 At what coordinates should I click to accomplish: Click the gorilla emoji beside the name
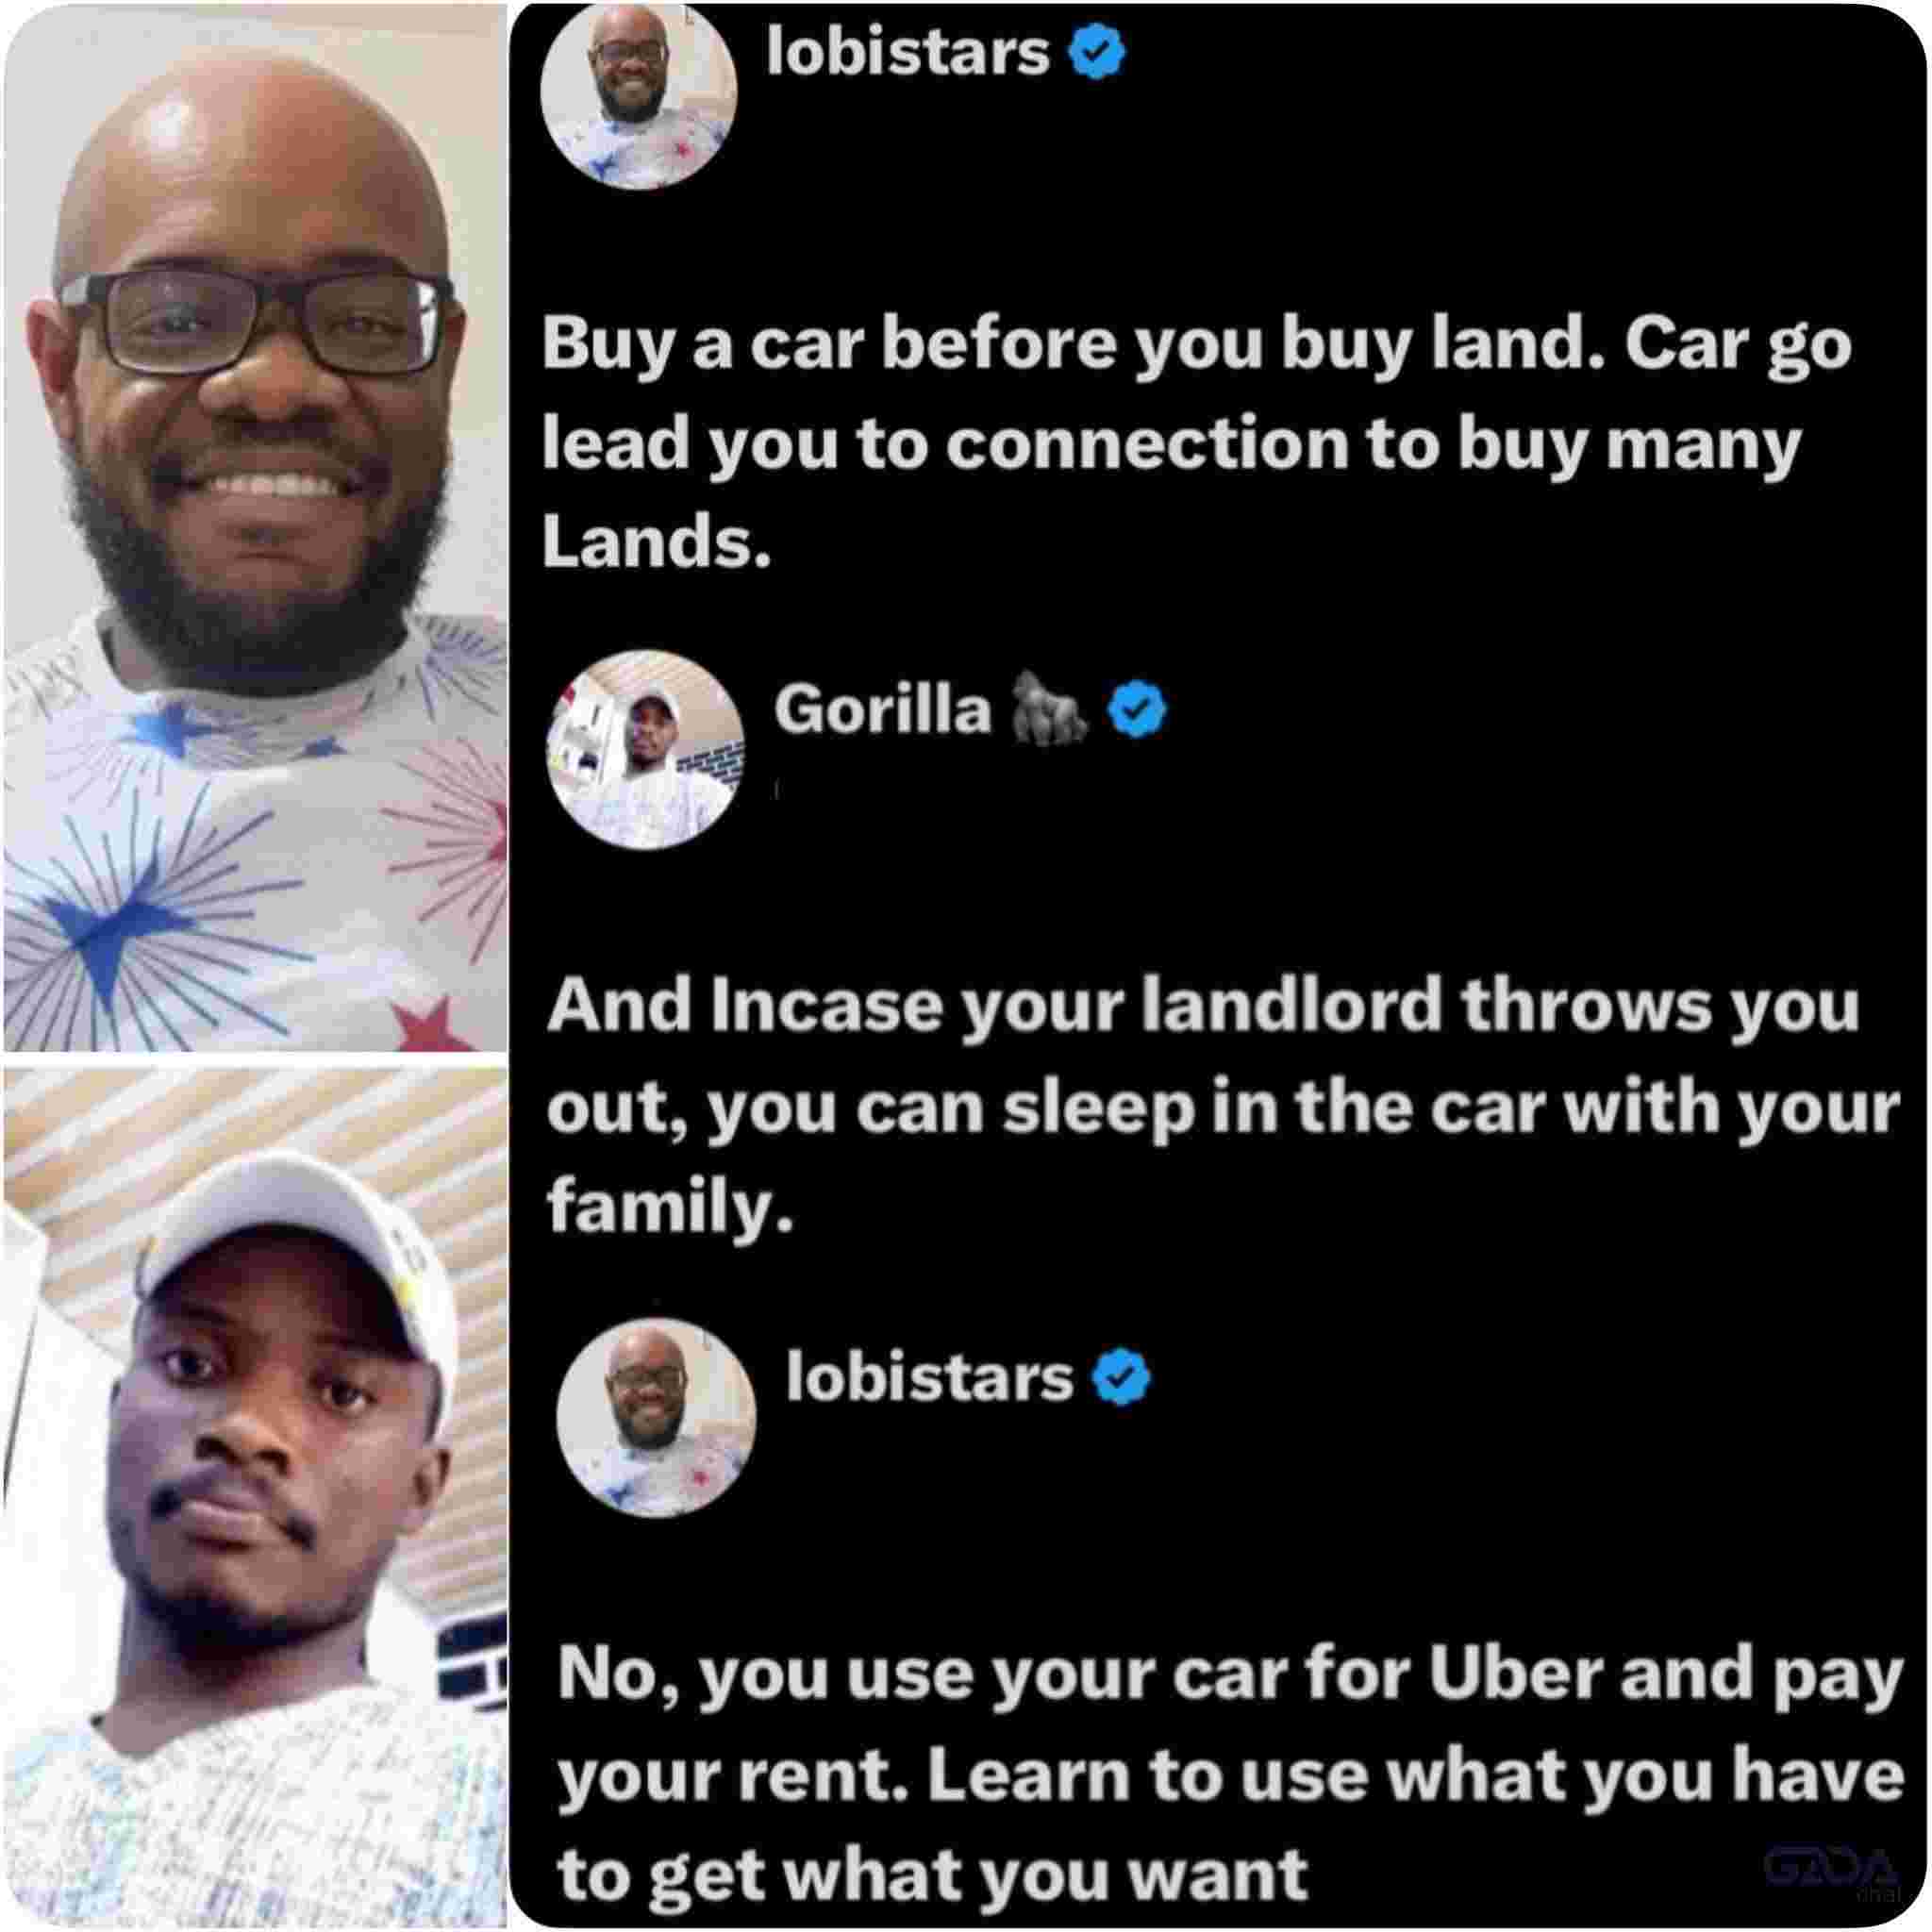pyautogui.click(x=1051, y=708)
